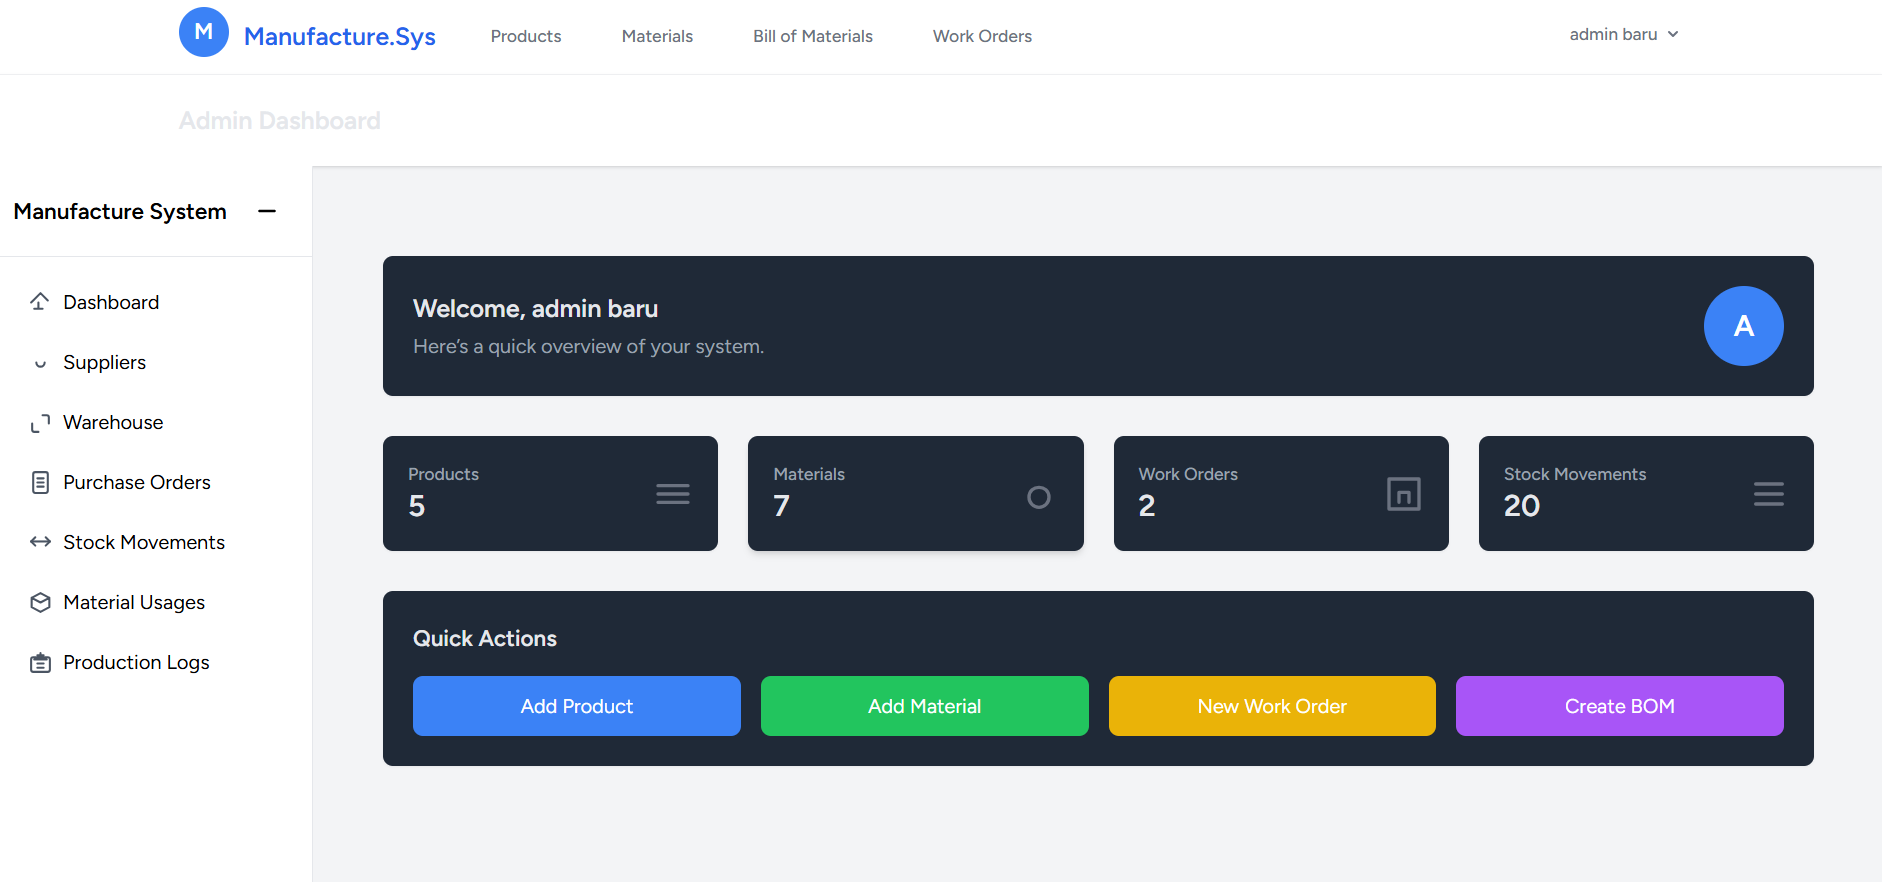
Task: Click the purple Create BOM button
Action: [x=1619, y=706]
